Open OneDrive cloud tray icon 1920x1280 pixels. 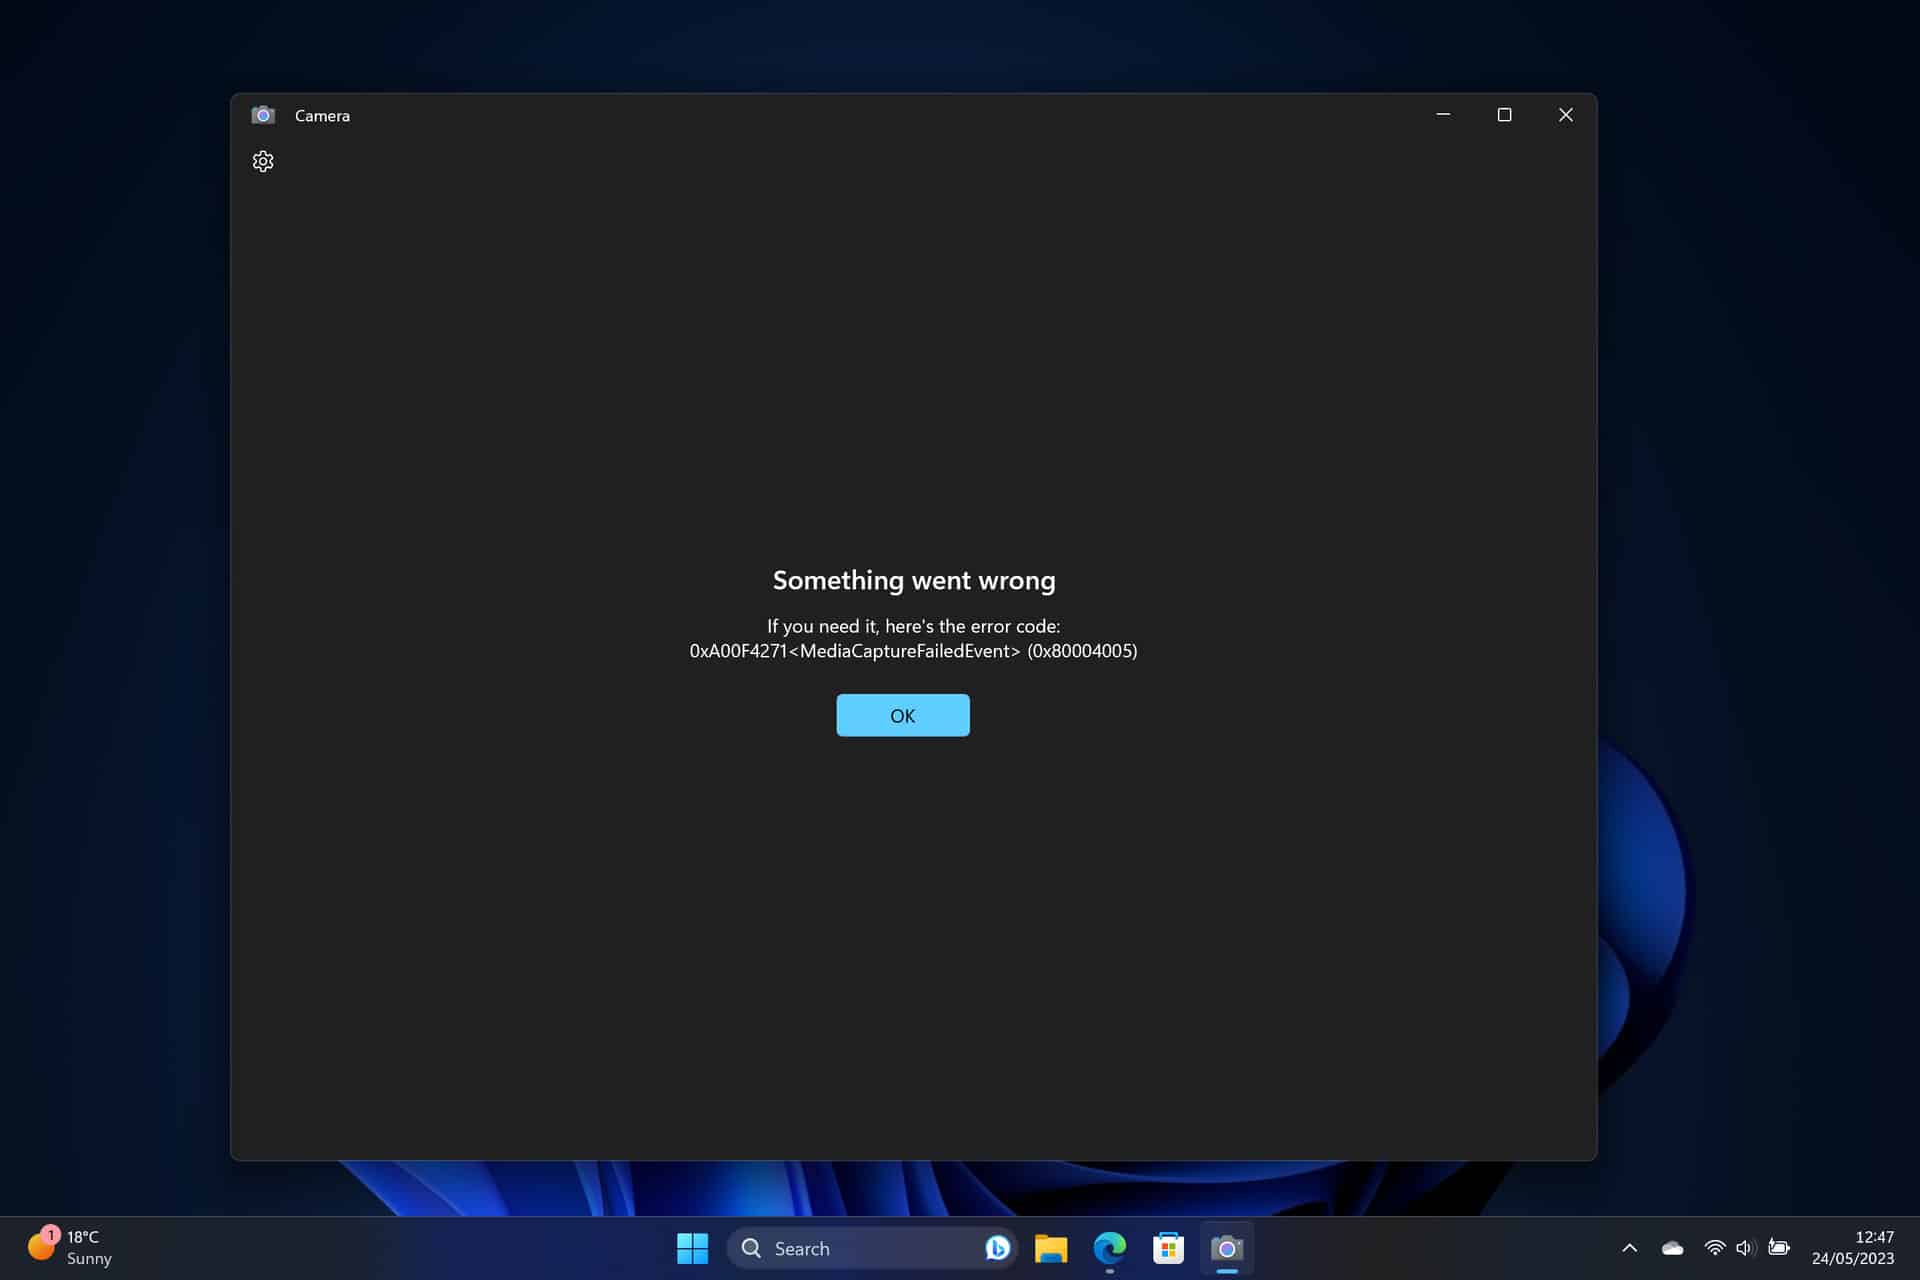pyautogui.click(x=1672, y=1248)
